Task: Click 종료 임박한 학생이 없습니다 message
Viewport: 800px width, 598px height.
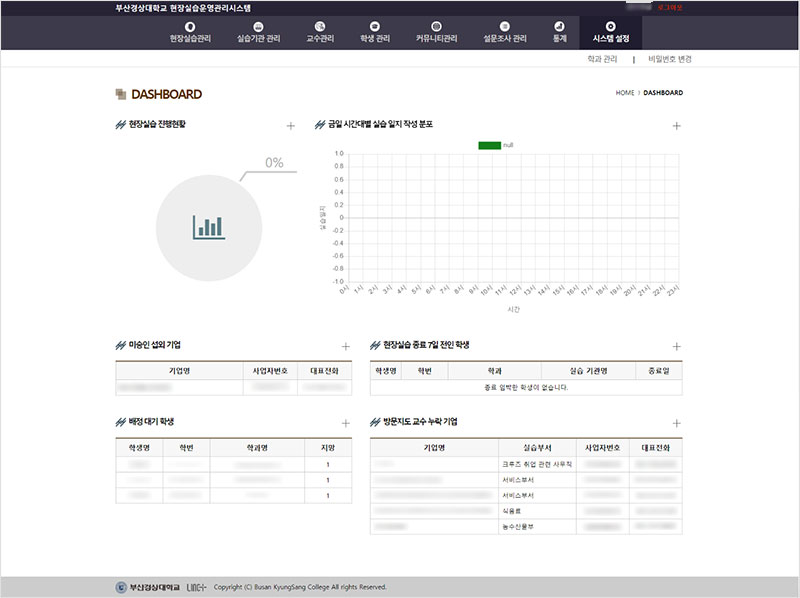Action: (x=526, y=388)
